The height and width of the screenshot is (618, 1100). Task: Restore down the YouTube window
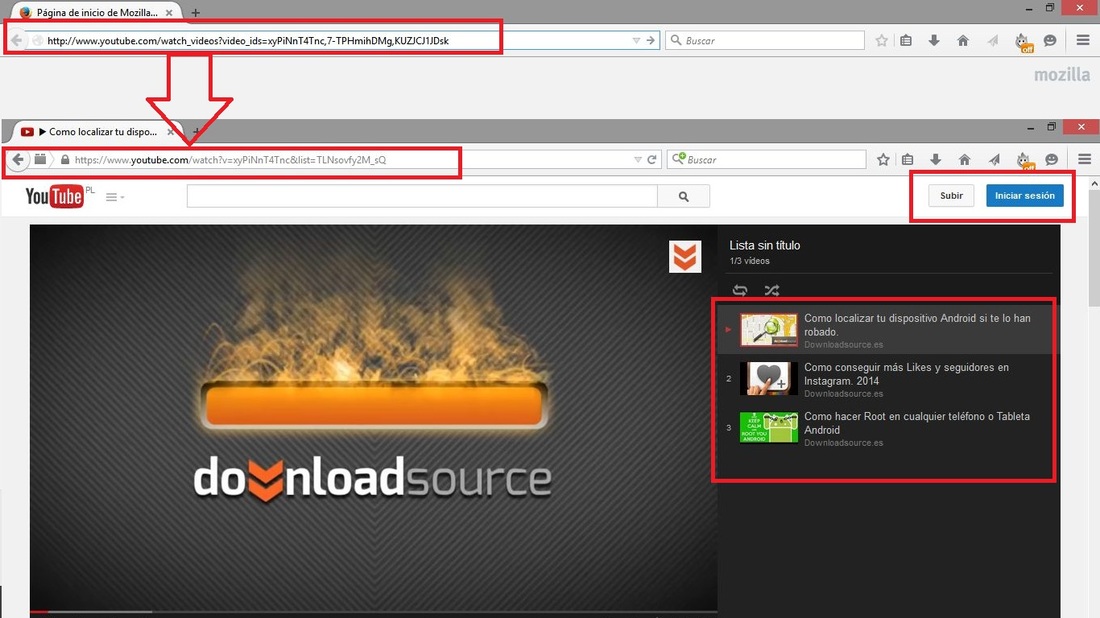pos(1051,127)
